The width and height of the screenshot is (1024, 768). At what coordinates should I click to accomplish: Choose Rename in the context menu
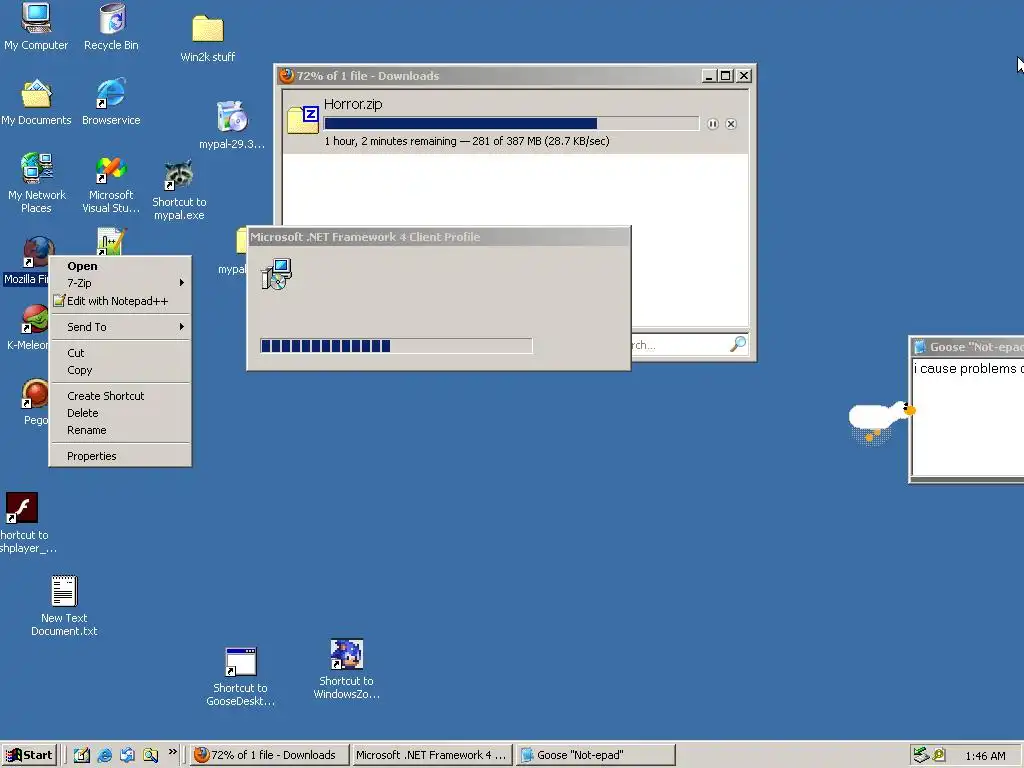(121, 430)
